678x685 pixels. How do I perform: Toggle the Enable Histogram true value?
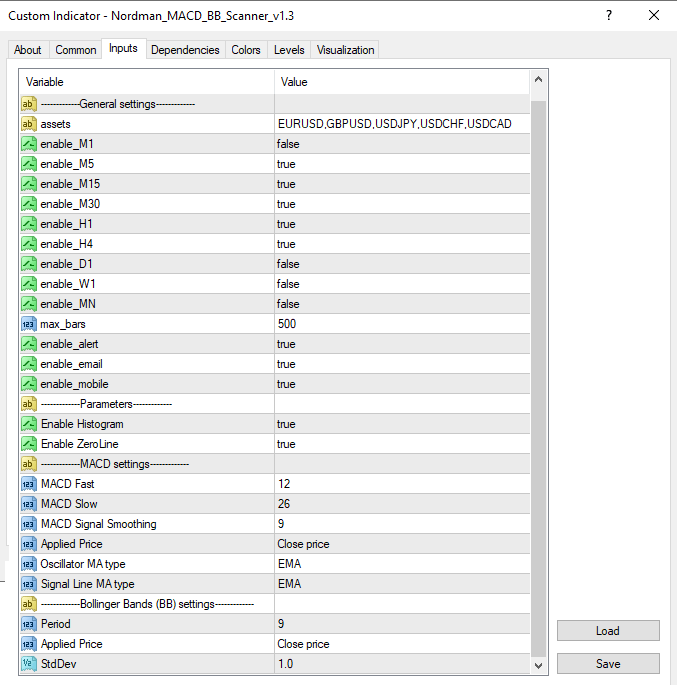tap(402, 424)
